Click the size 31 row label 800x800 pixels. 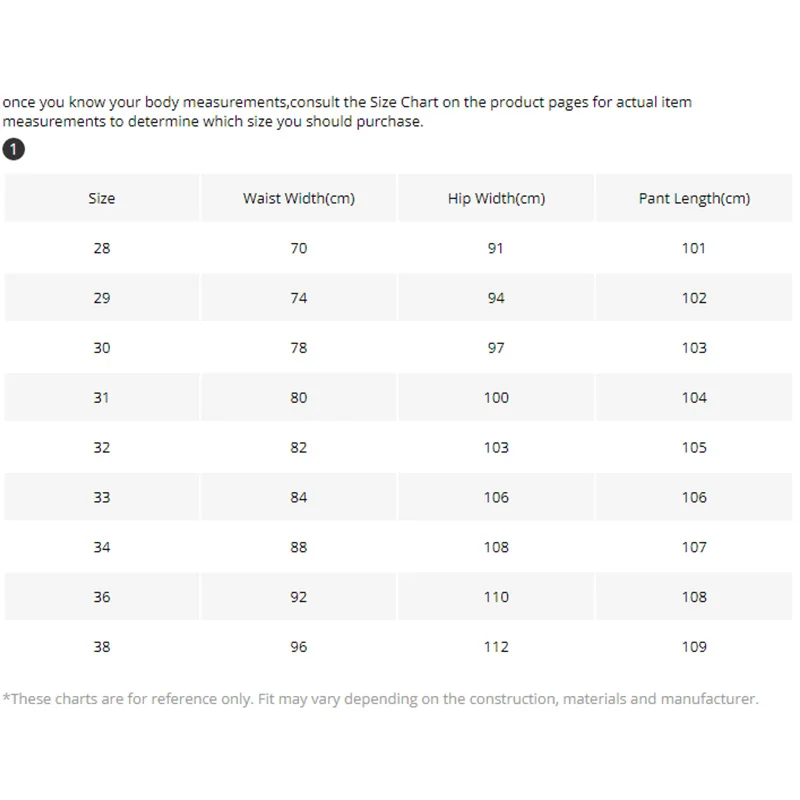[102, 398]
